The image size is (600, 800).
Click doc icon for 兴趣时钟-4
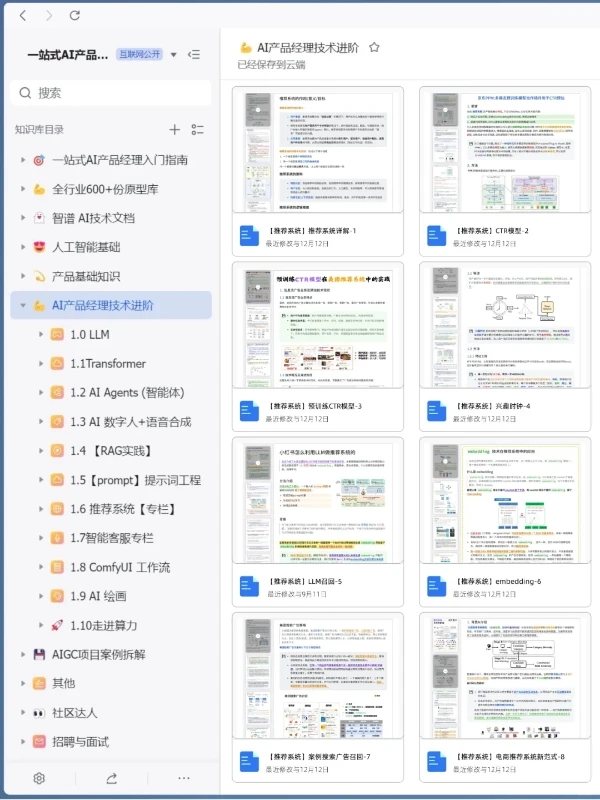tap(437, 411)
